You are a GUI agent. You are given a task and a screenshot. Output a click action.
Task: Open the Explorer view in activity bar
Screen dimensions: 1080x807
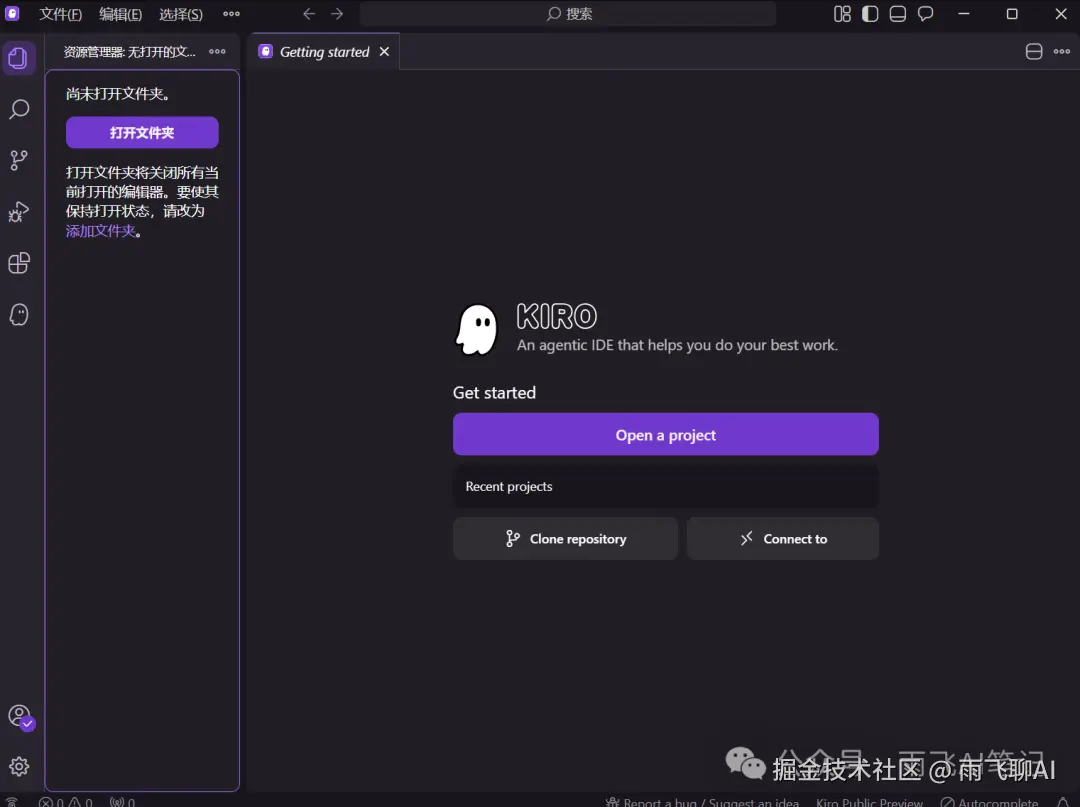pyautogui.click(x=19, y=58)
